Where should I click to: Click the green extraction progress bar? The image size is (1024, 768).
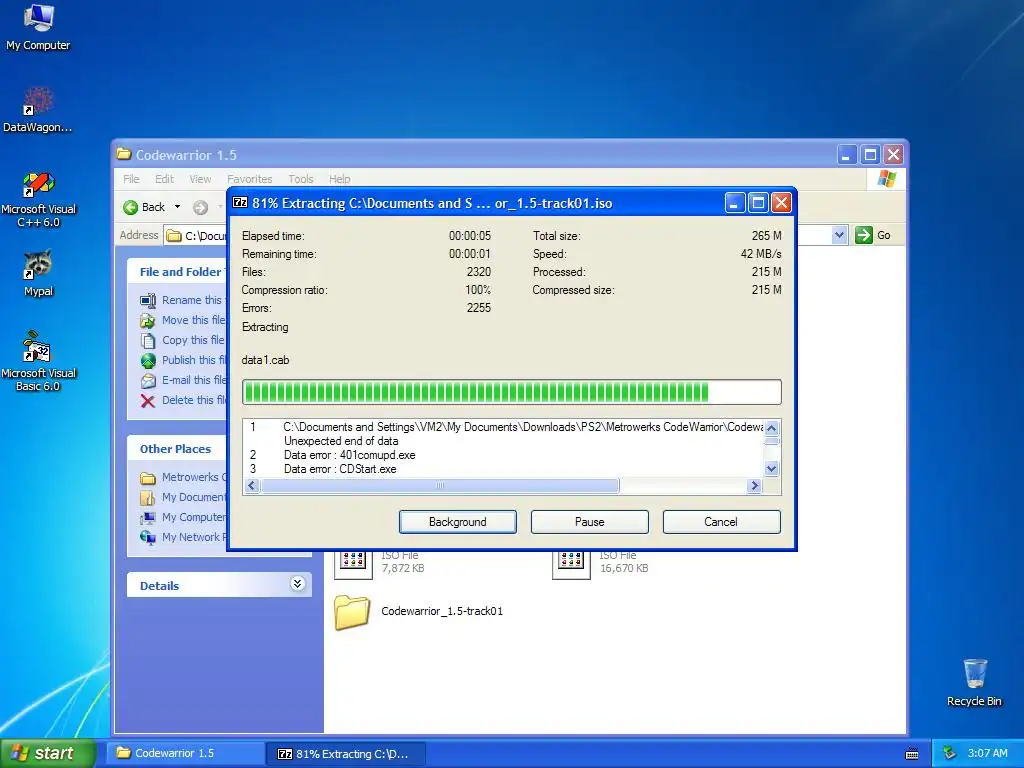511,392
